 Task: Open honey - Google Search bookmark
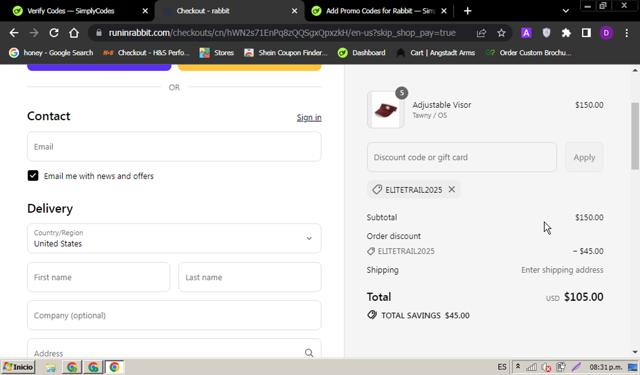pos(52,53)
